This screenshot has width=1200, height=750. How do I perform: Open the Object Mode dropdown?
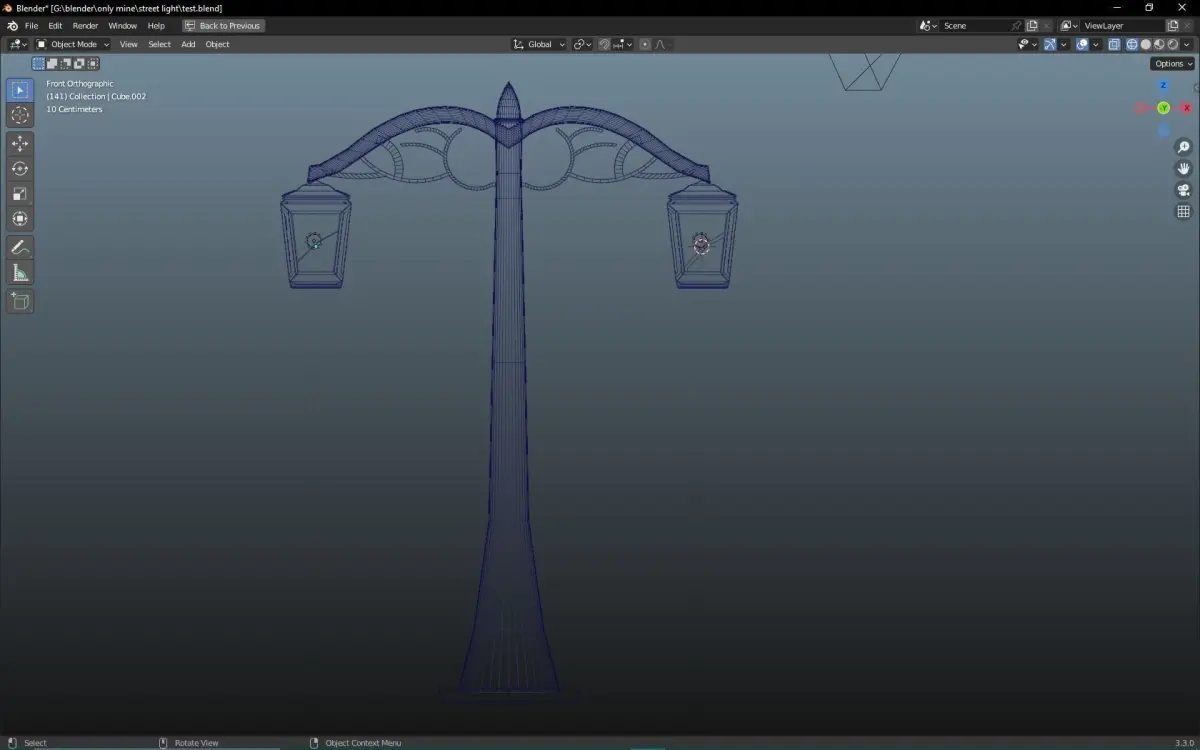(73, 44)
